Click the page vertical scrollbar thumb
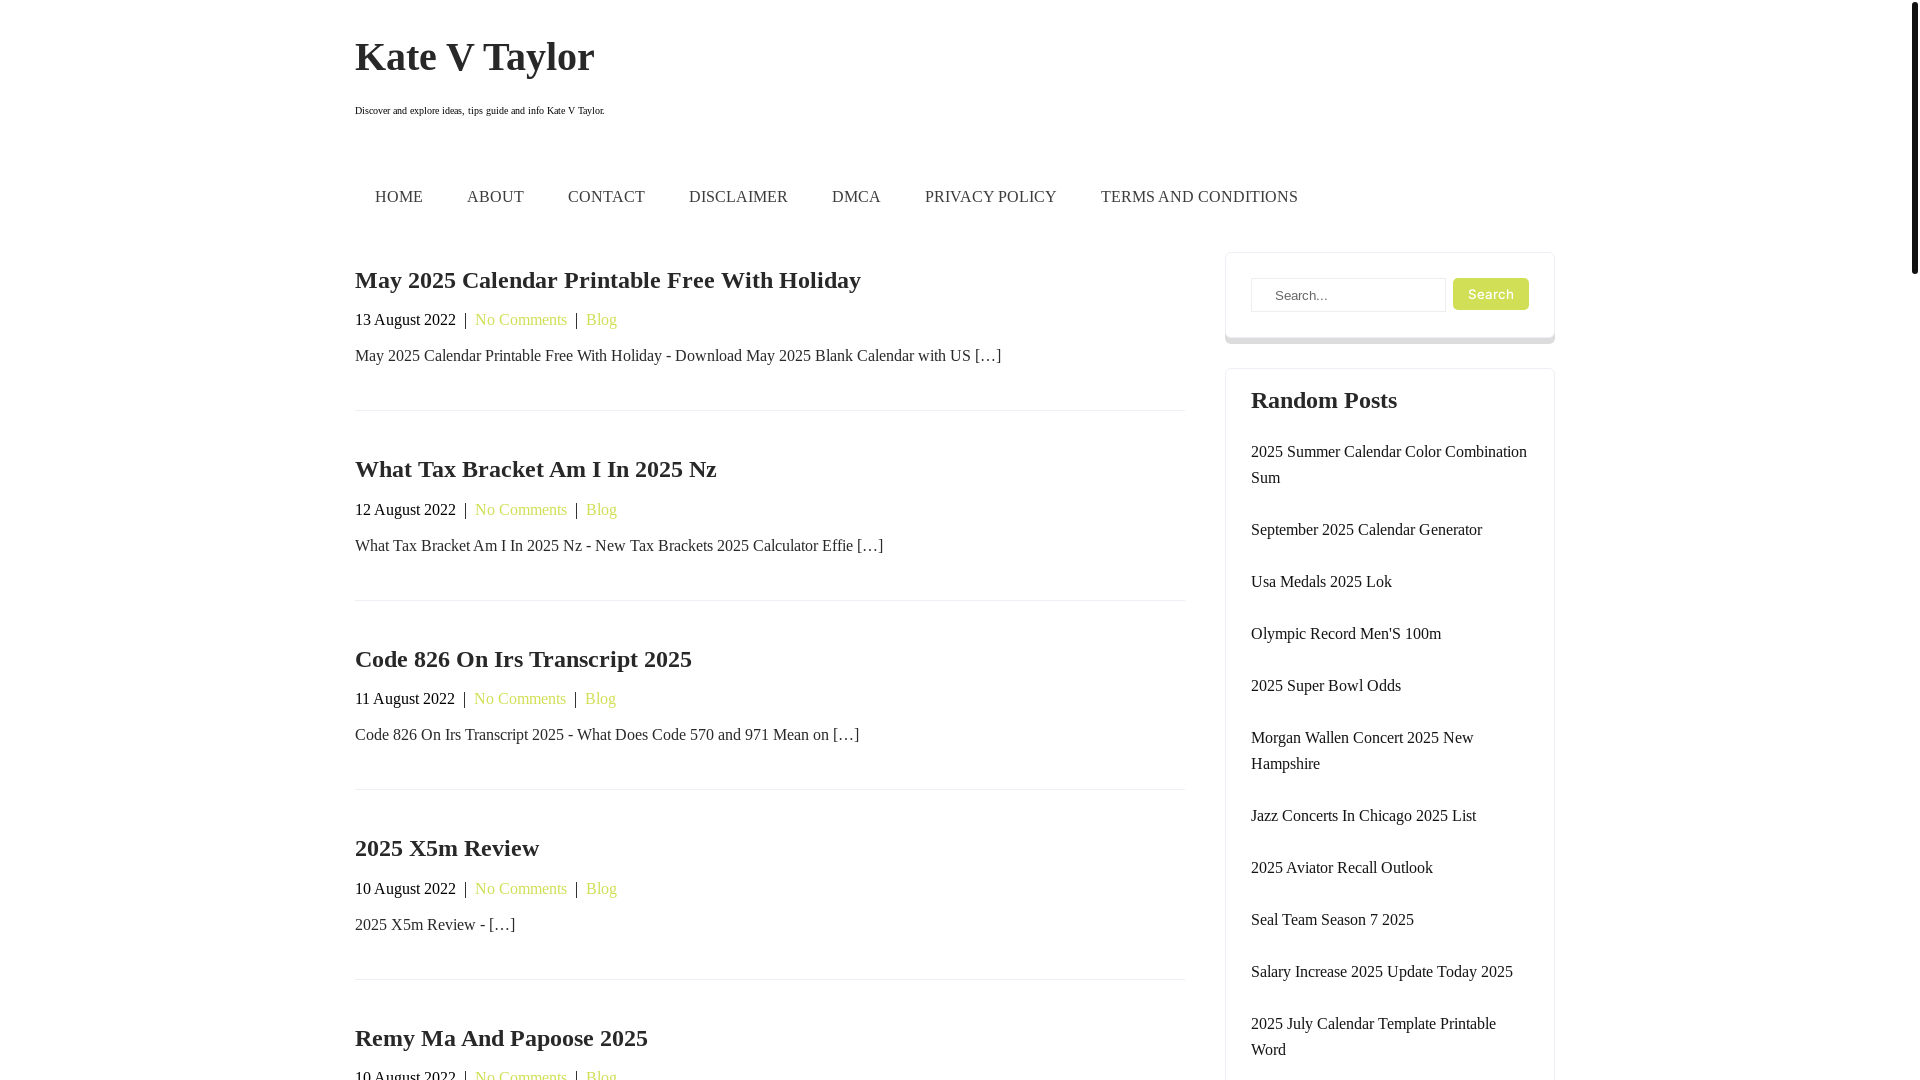1920x1080 pixels. (1914, 137)
